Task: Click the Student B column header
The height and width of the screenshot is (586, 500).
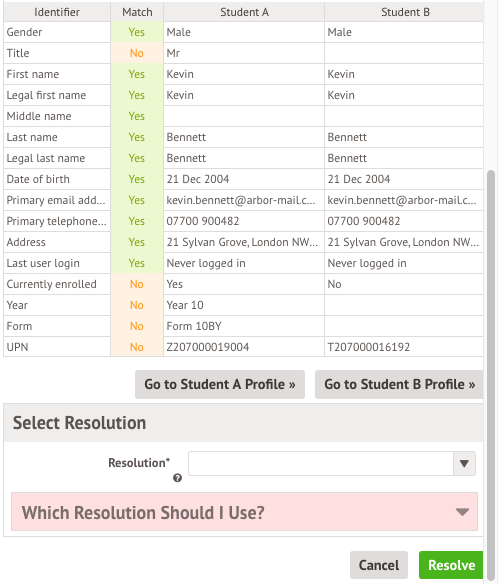Action: (404, 12)
